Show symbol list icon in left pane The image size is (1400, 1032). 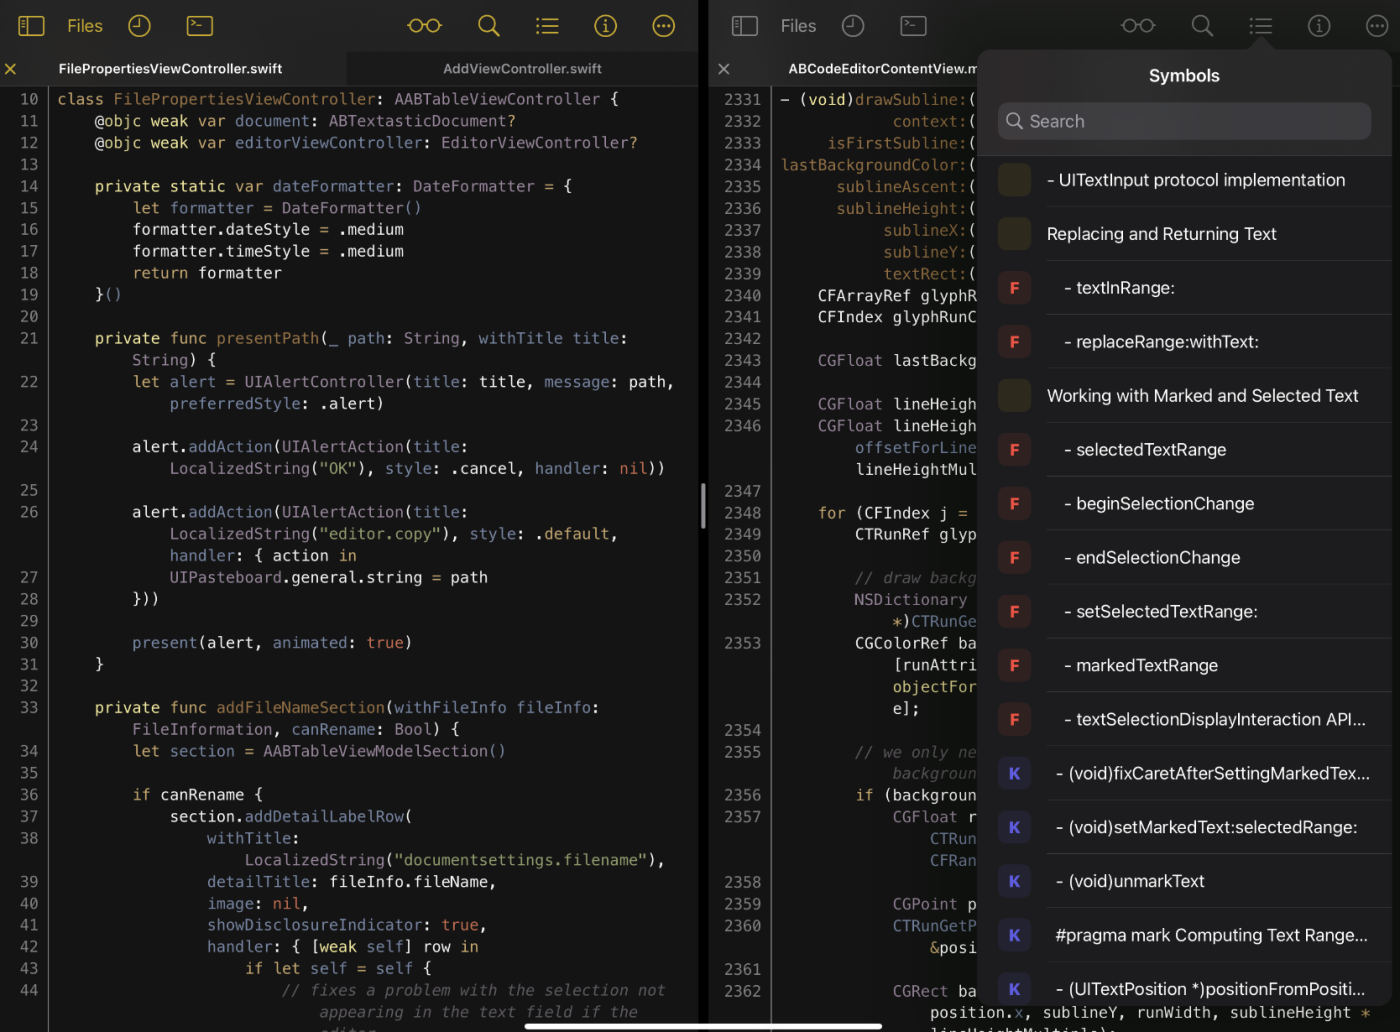[x=547, y=26]
